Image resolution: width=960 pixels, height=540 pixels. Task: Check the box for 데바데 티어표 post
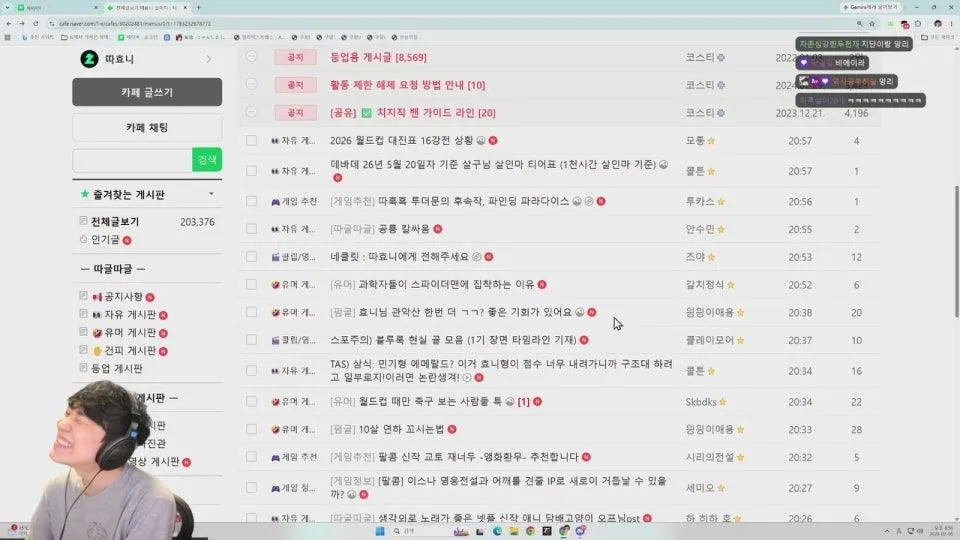[252, 171]
